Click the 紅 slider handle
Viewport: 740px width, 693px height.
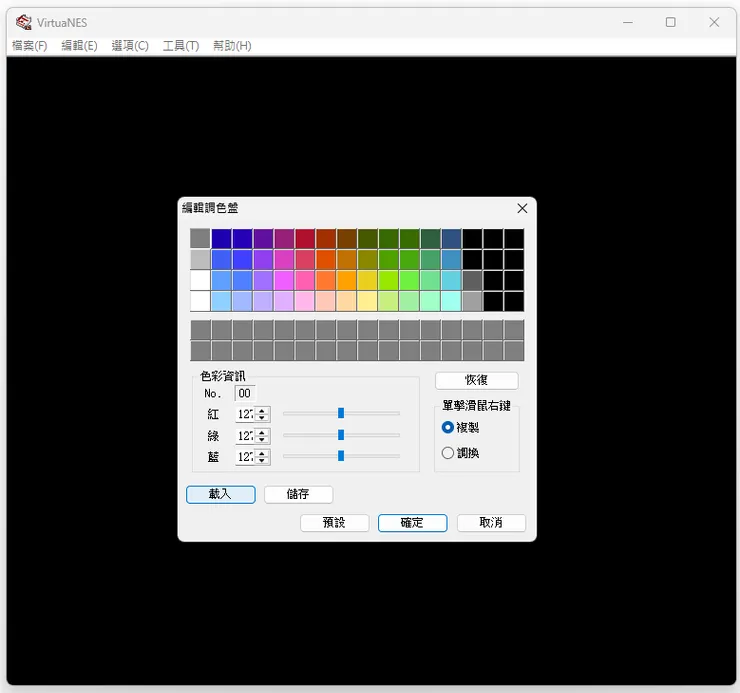tap(341, 413)
